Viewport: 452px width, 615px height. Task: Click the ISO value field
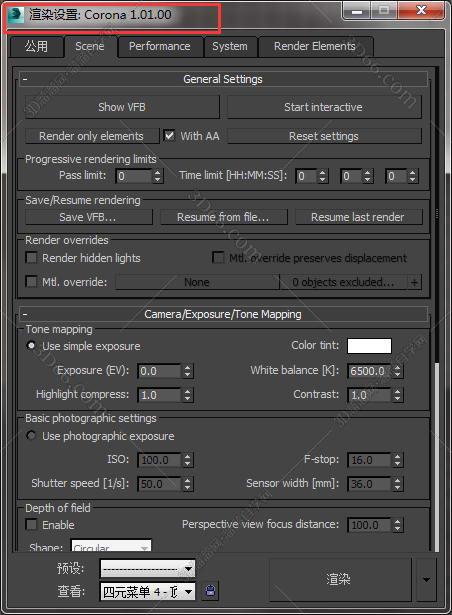159,460
